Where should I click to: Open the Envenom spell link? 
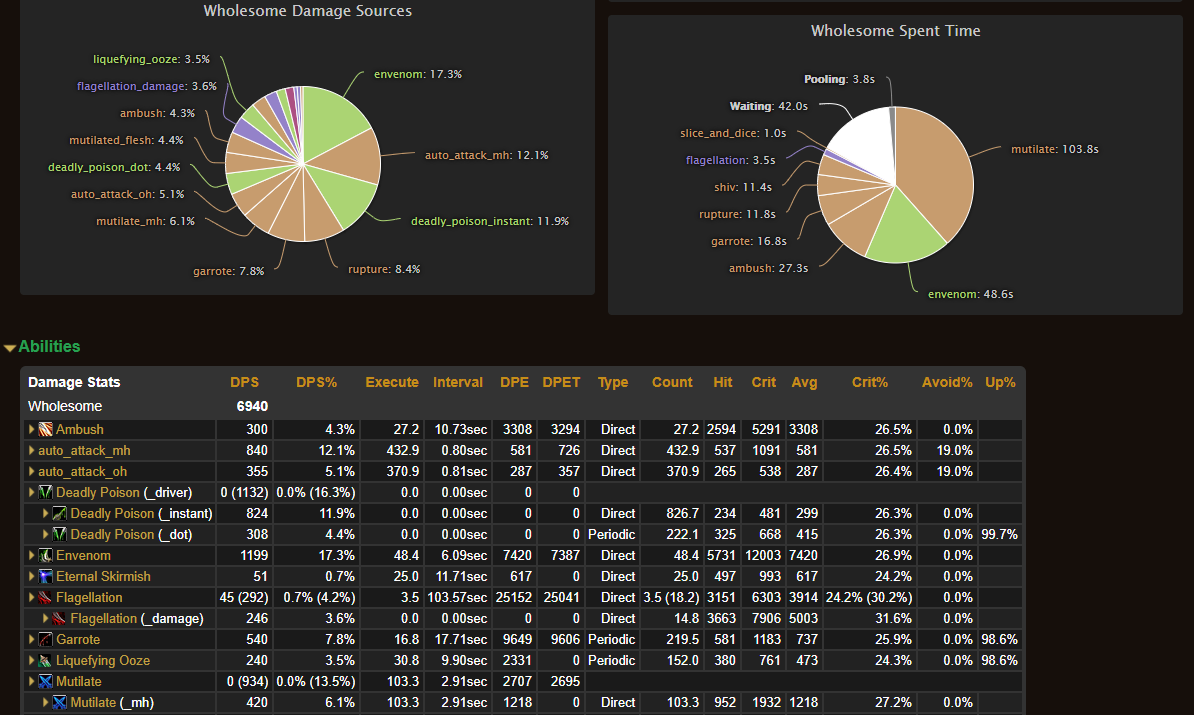pos(83,556)
